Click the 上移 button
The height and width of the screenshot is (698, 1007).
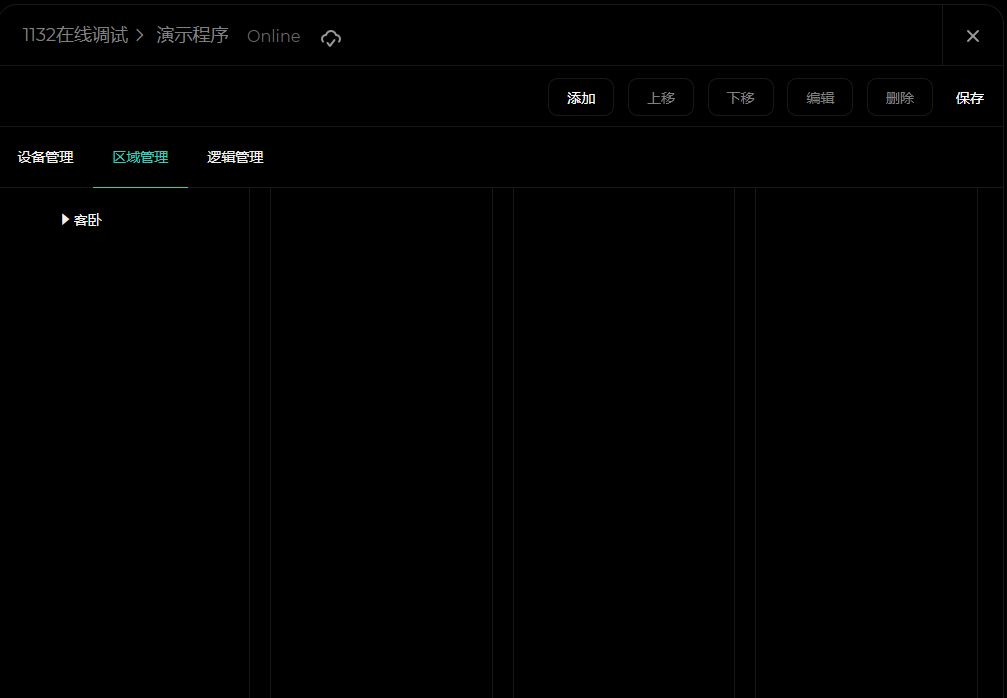click(661, 98)
